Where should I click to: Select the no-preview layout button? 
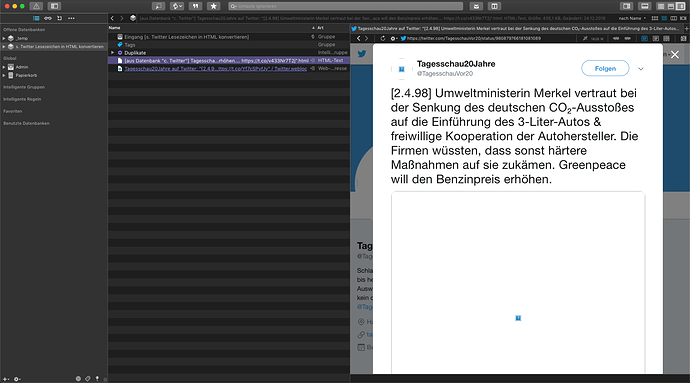pyautogui.click(x=661, y=6)
